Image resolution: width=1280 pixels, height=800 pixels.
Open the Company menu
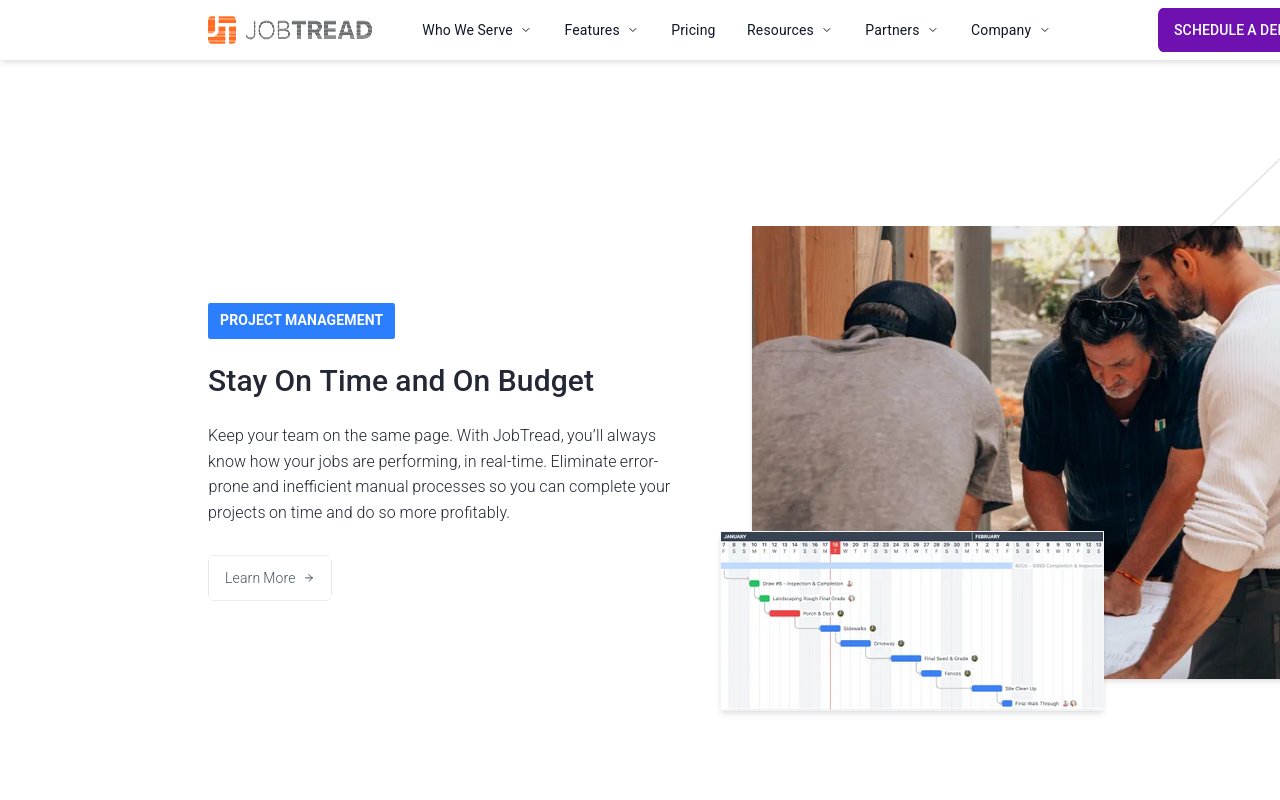[1011, 30]
